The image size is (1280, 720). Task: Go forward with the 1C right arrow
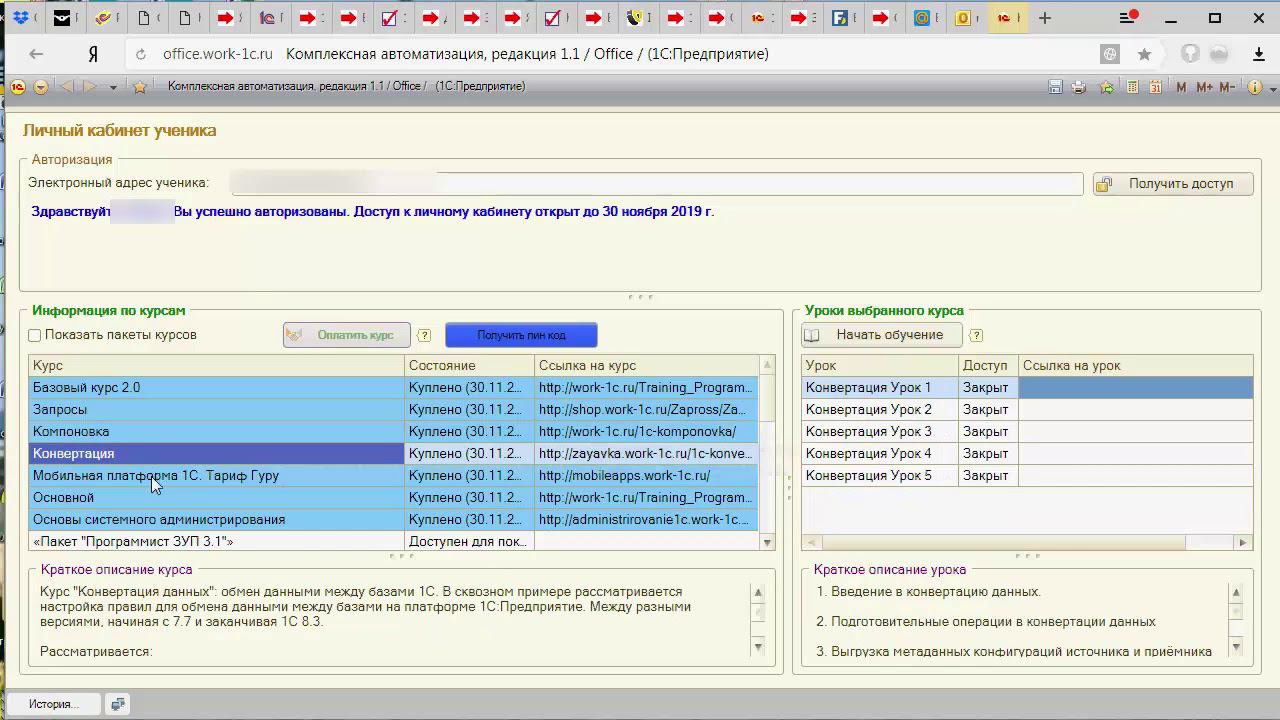pyautogui.click(x=91, y=87)
